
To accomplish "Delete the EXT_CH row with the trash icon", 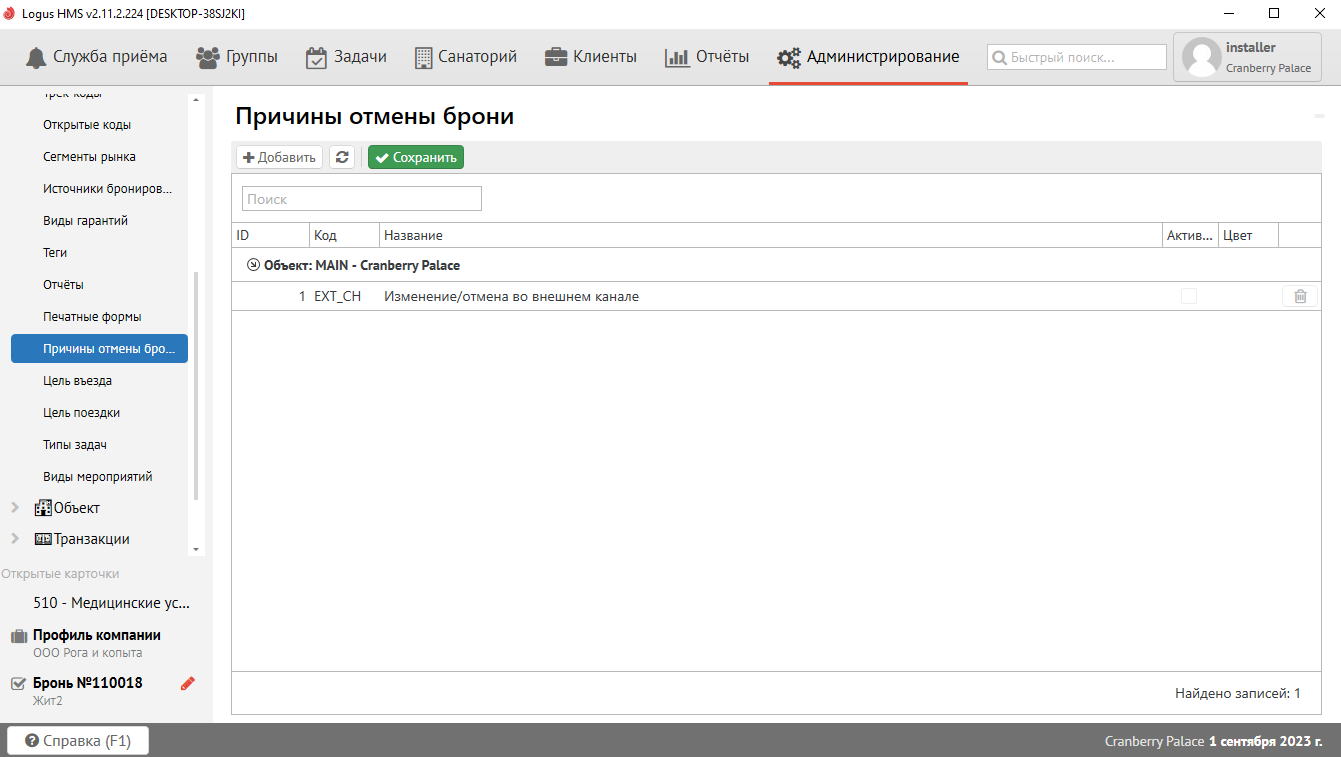I will coord(1300,296).
